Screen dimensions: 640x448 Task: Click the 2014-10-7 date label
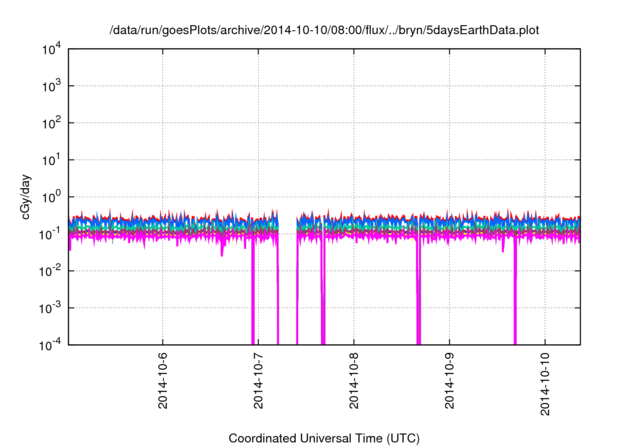(258, 381)
